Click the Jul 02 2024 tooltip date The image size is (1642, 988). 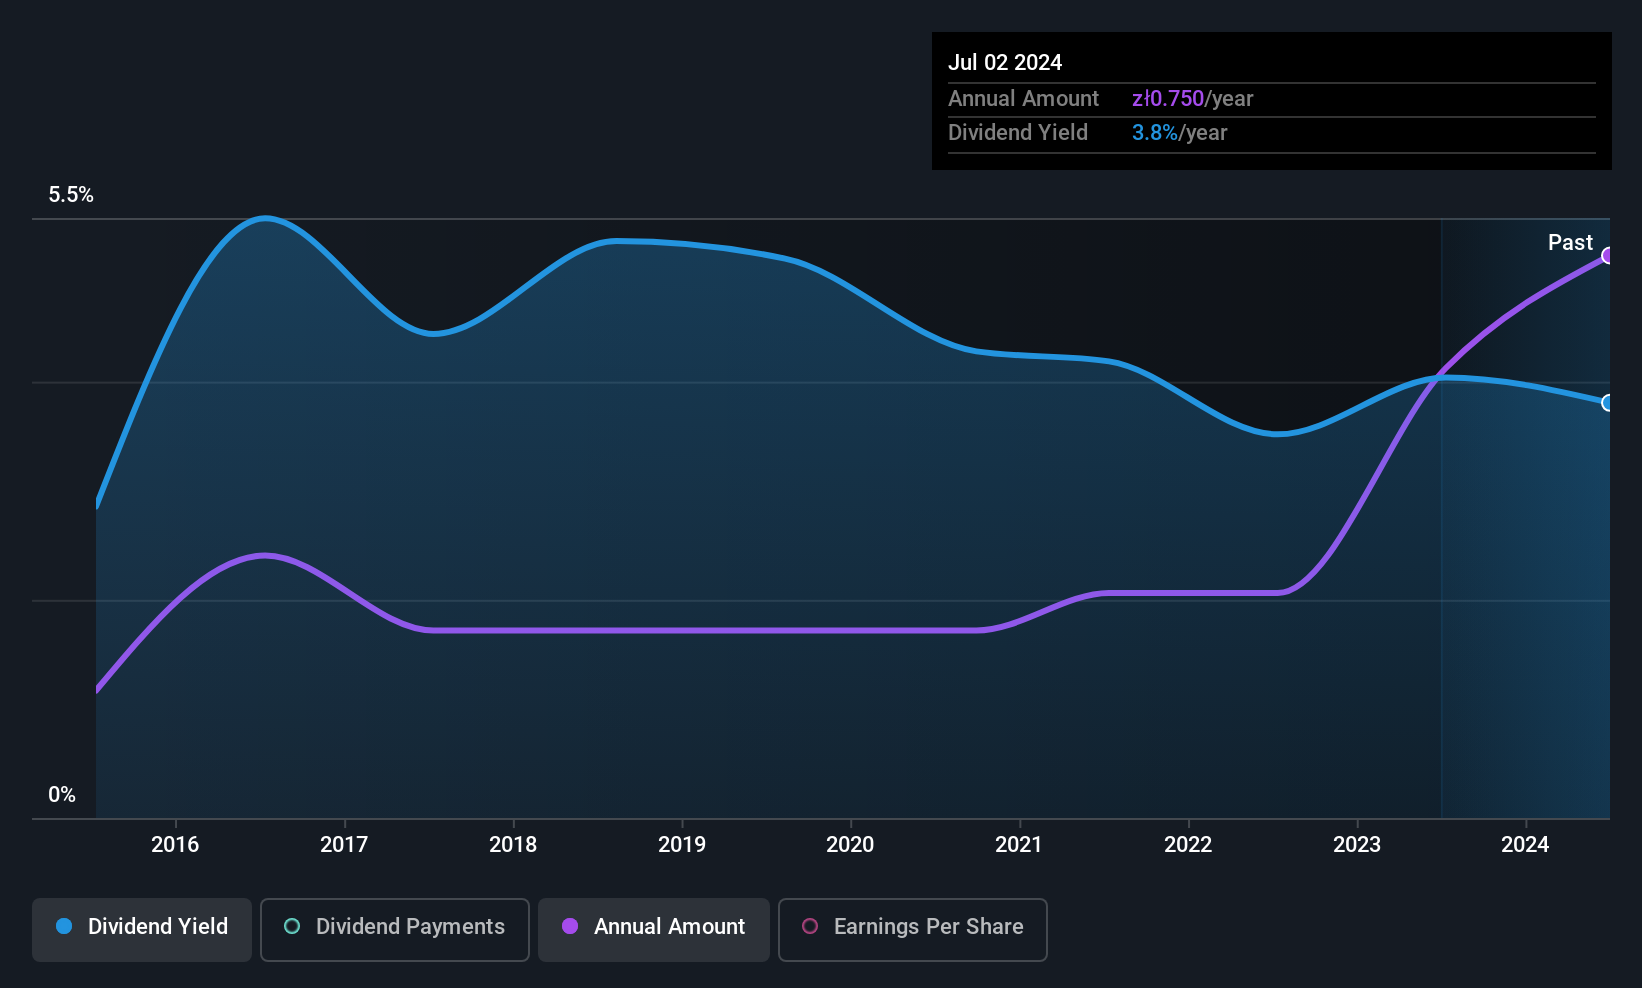[x=1005, y=62]
